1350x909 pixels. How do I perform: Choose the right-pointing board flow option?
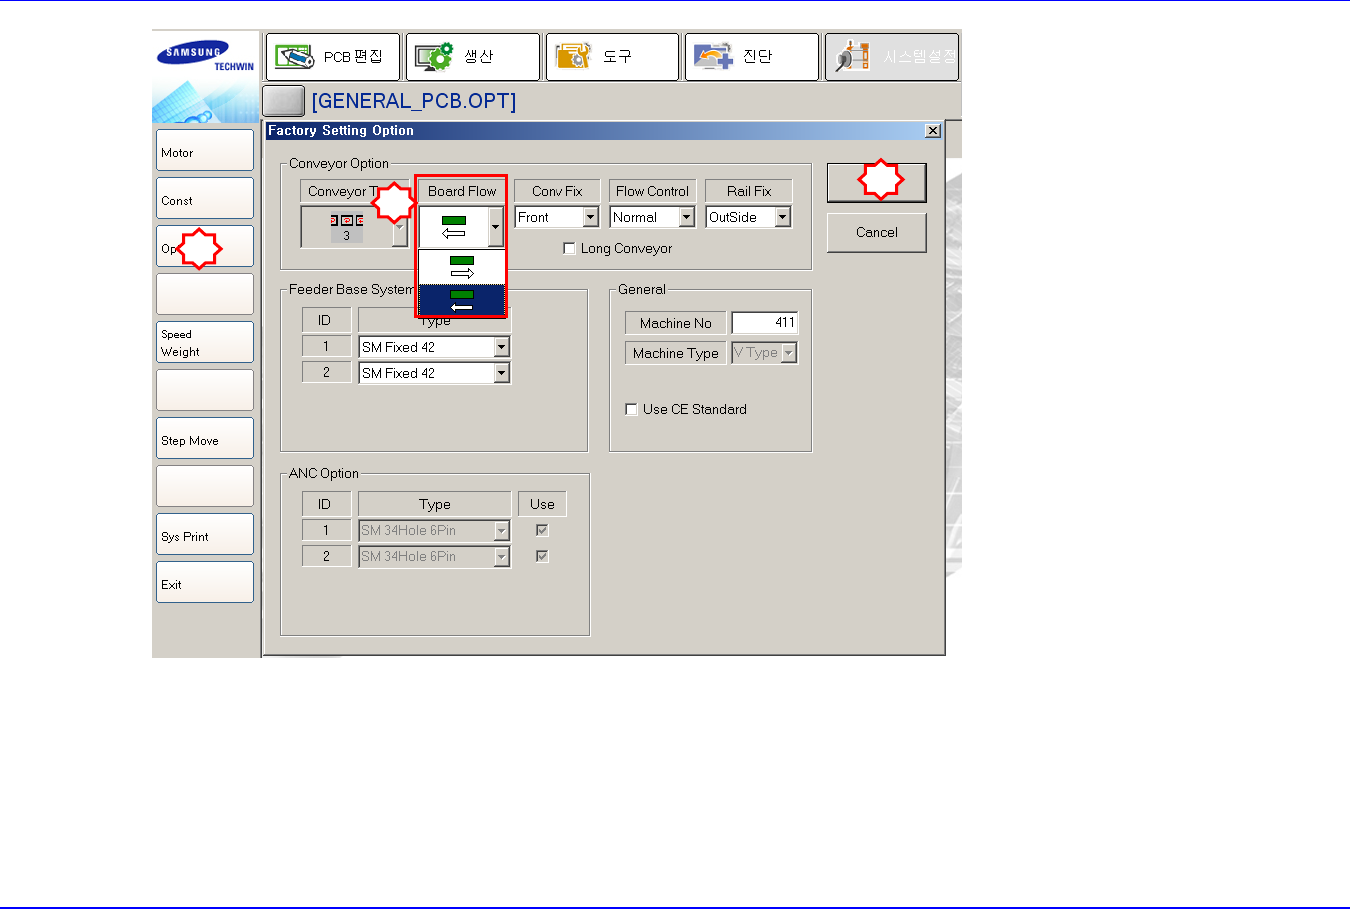click(462, 267)
